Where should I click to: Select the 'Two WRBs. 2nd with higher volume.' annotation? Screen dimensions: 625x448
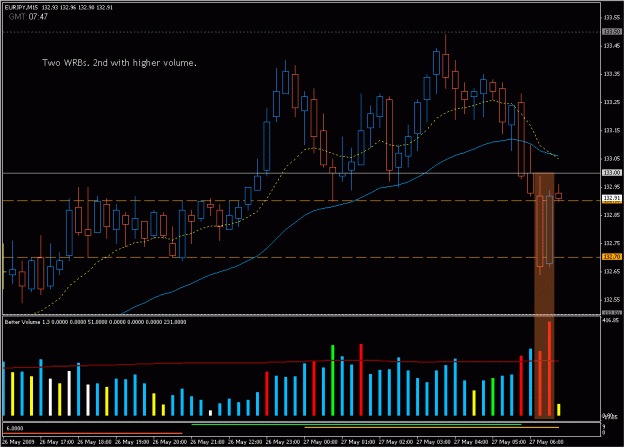tap(120, 63)
